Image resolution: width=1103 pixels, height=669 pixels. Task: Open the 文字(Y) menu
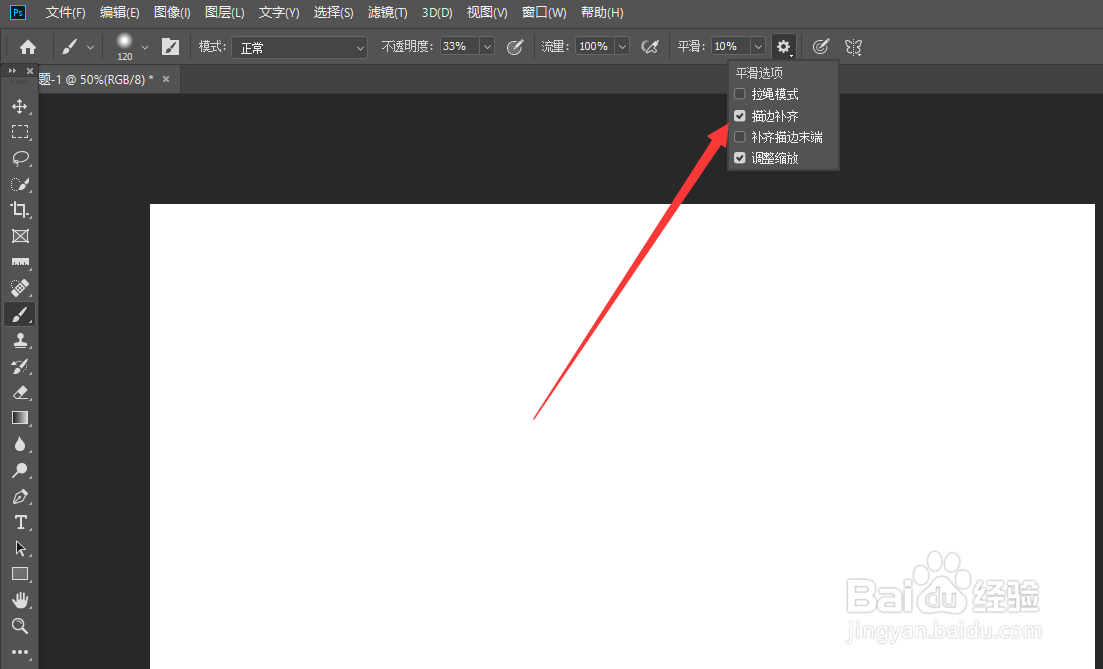coord(279,13)
